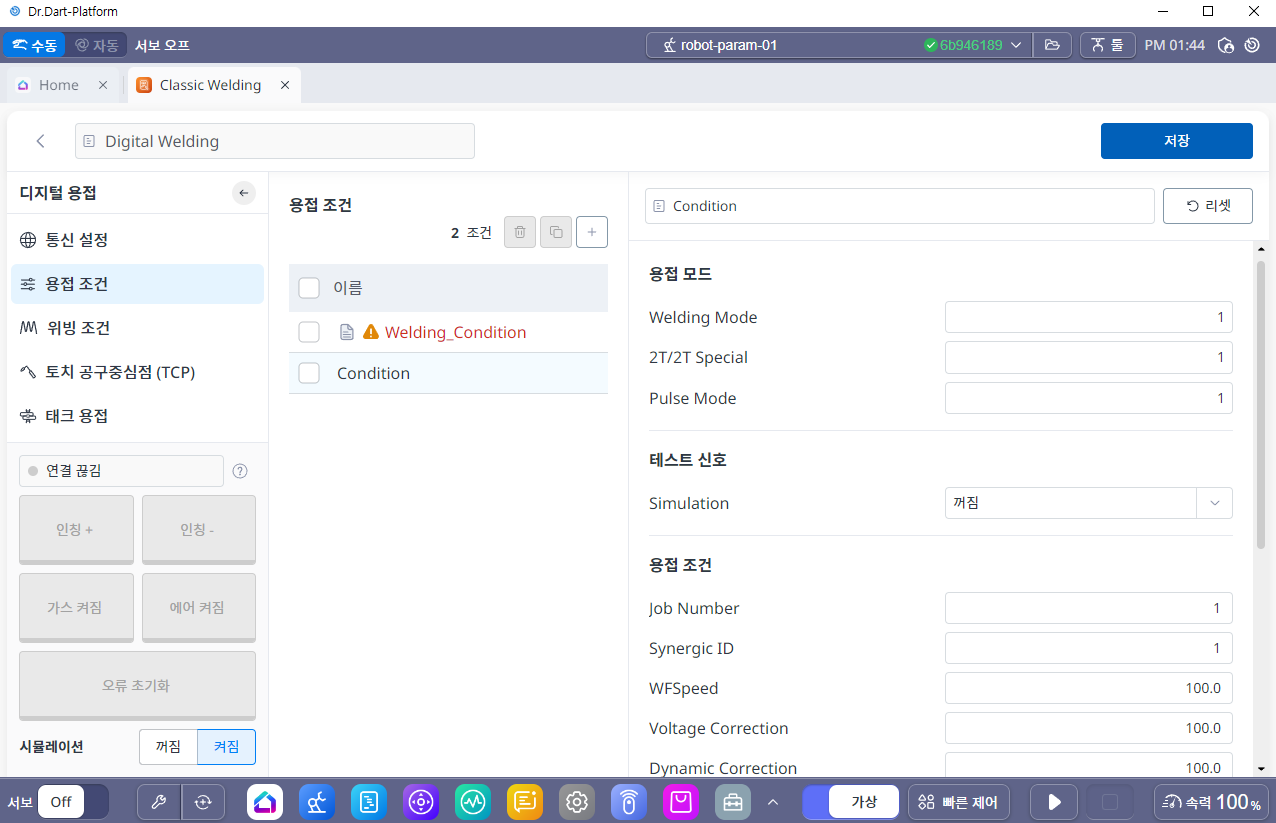Tick the checkbox beside Condition row

pyautogui.click(x=309, y=373)
